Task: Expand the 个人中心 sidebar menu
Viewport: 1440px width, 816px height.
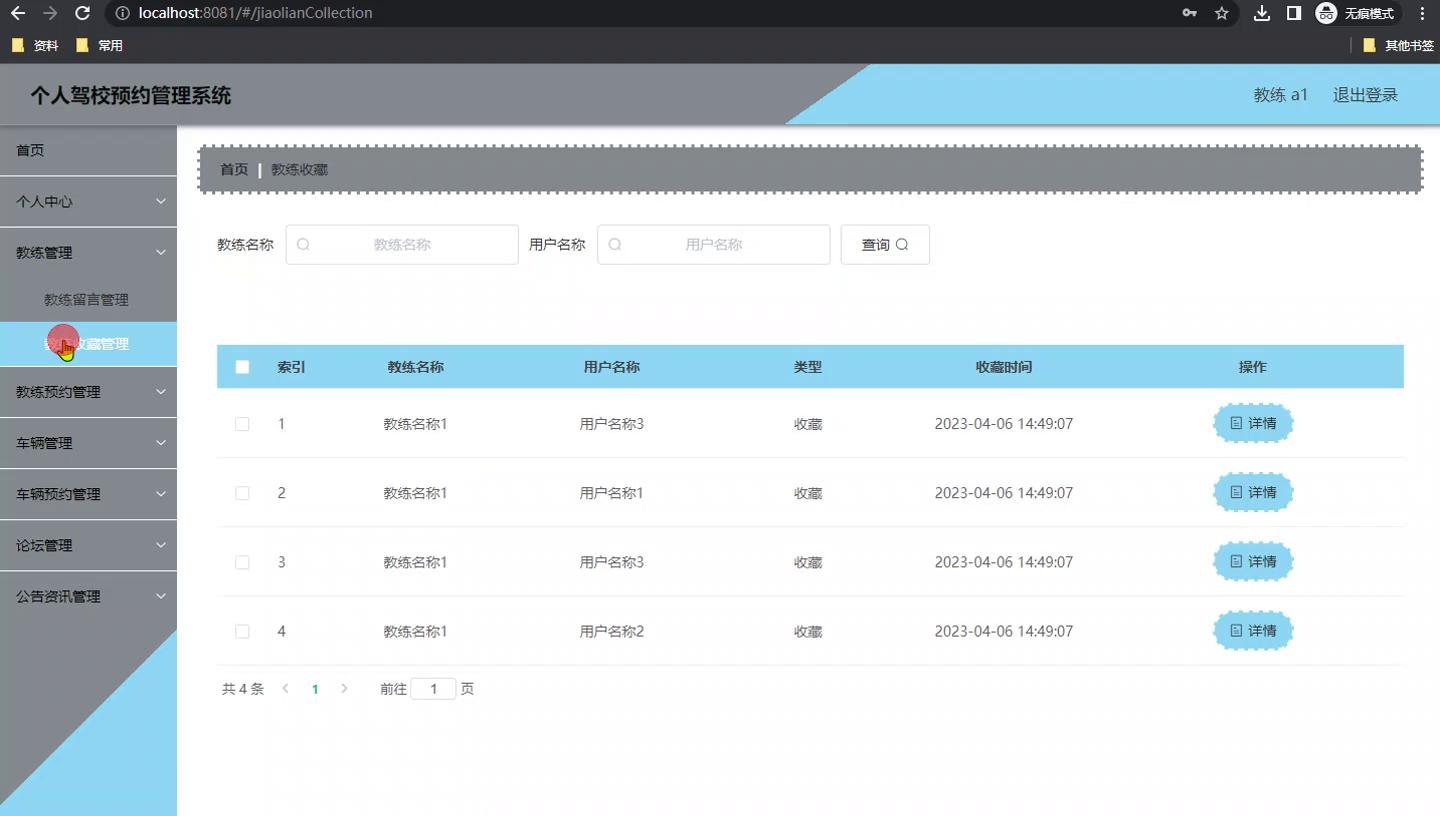Action: [88, 201]
